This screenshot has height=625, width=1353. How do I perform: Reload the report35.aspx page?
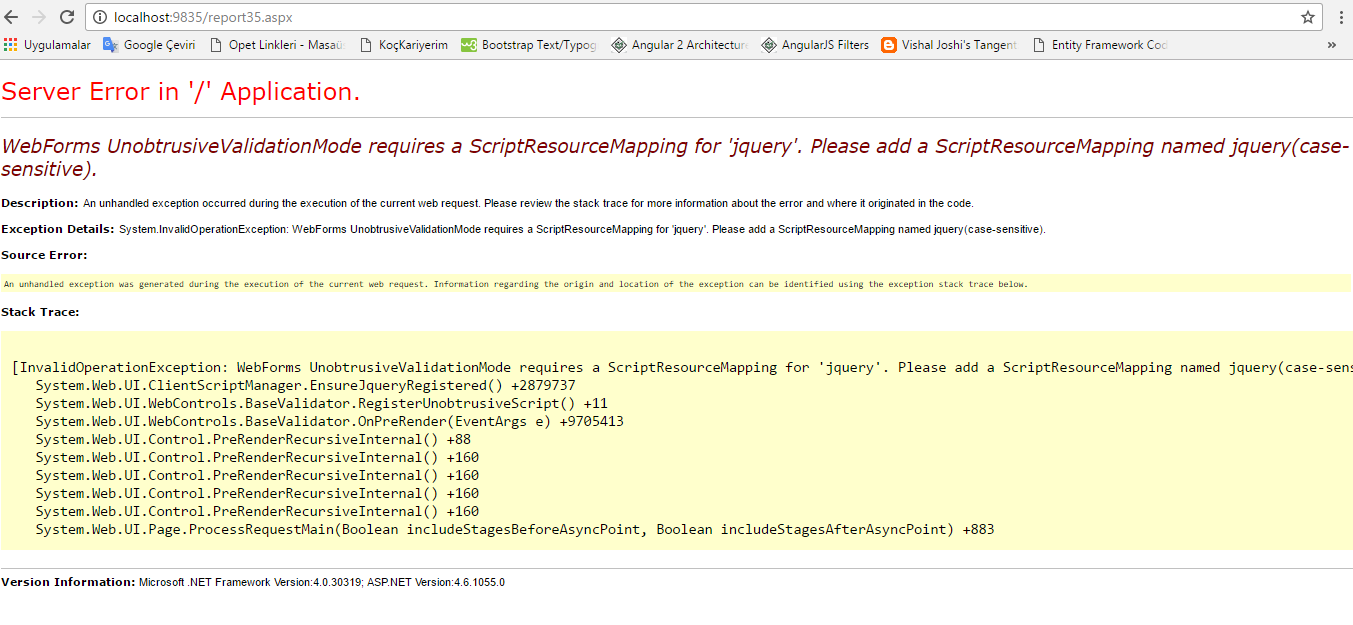tap(67, 17)
